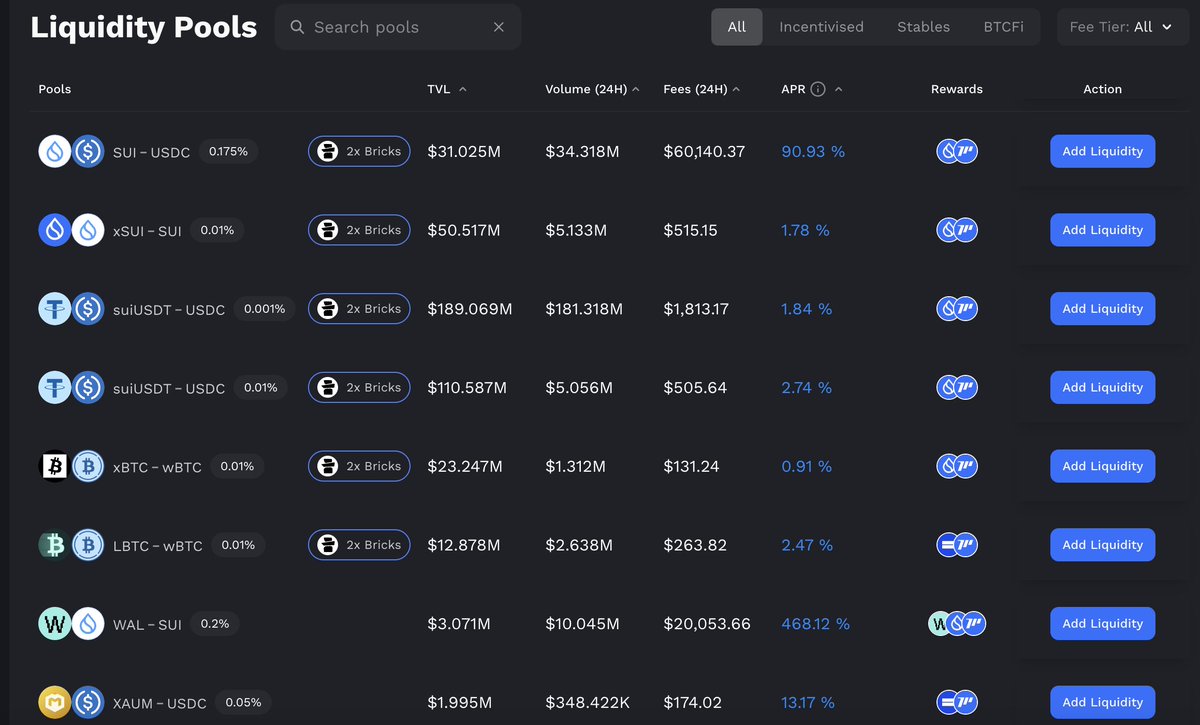The image size is (1200, 725).
Task: Click the WAL – SUI pool token icons
Action: [x=71, y=624]
